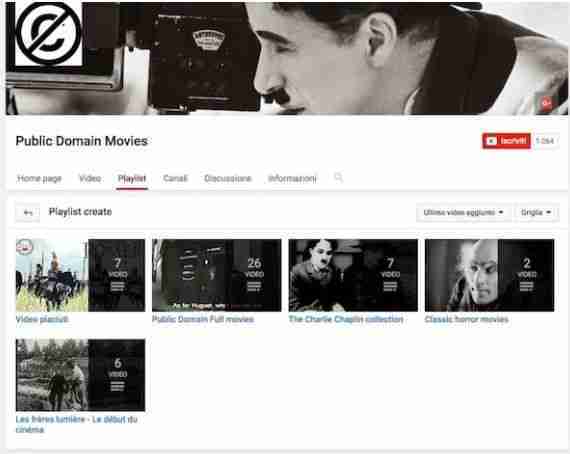This screenshot has width=570, height=454.
Task: Click Les frères lumière - Le début du cinéma link
Action: coord(76,424)
